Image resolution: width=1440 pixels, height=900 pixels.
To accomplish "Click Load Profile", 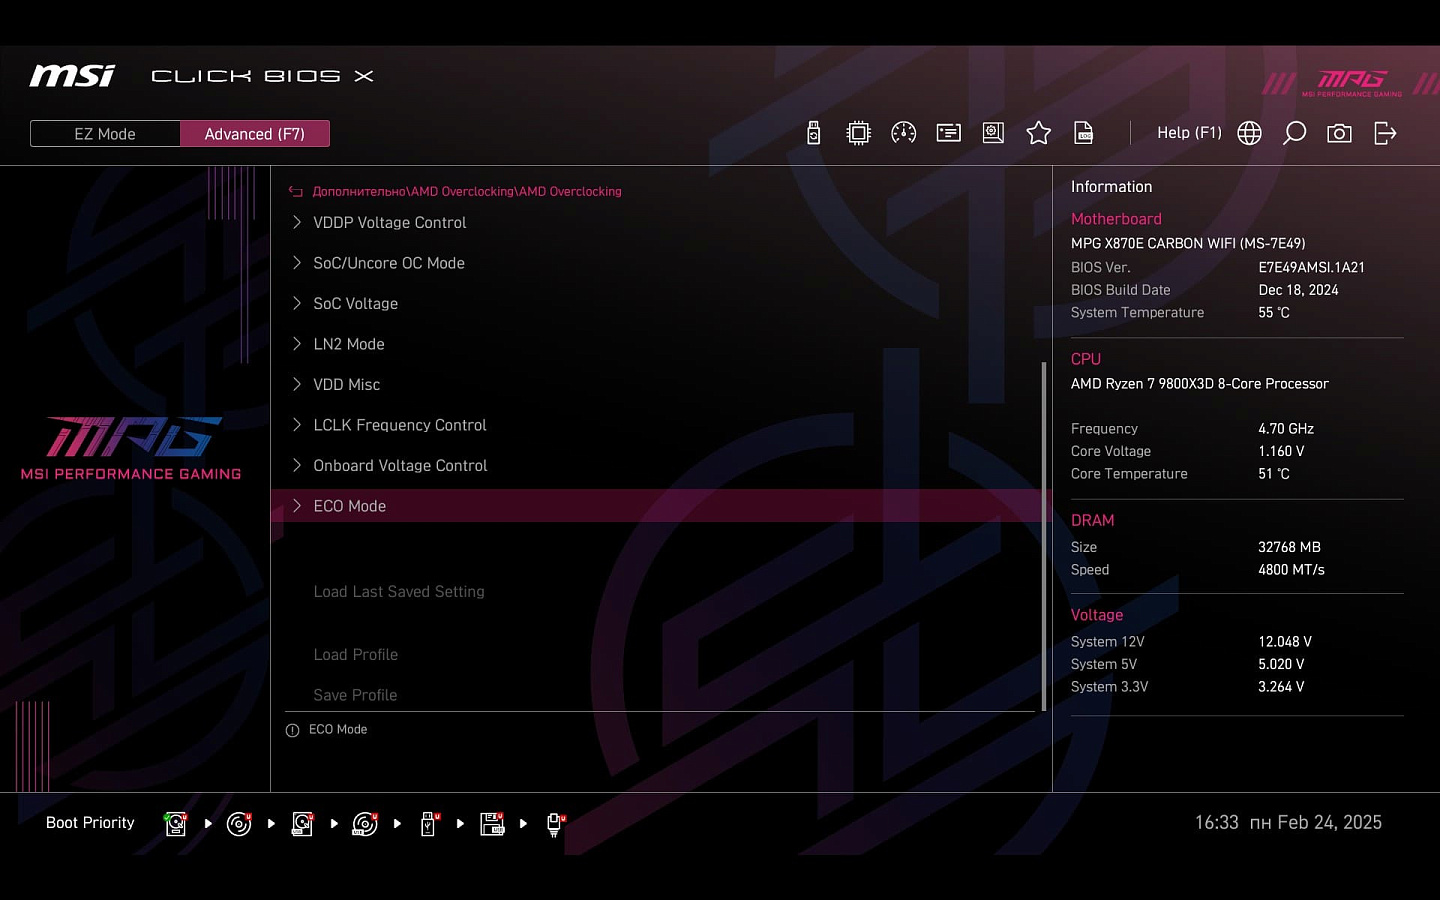I will pyautogui.click(x=356, y=655).
